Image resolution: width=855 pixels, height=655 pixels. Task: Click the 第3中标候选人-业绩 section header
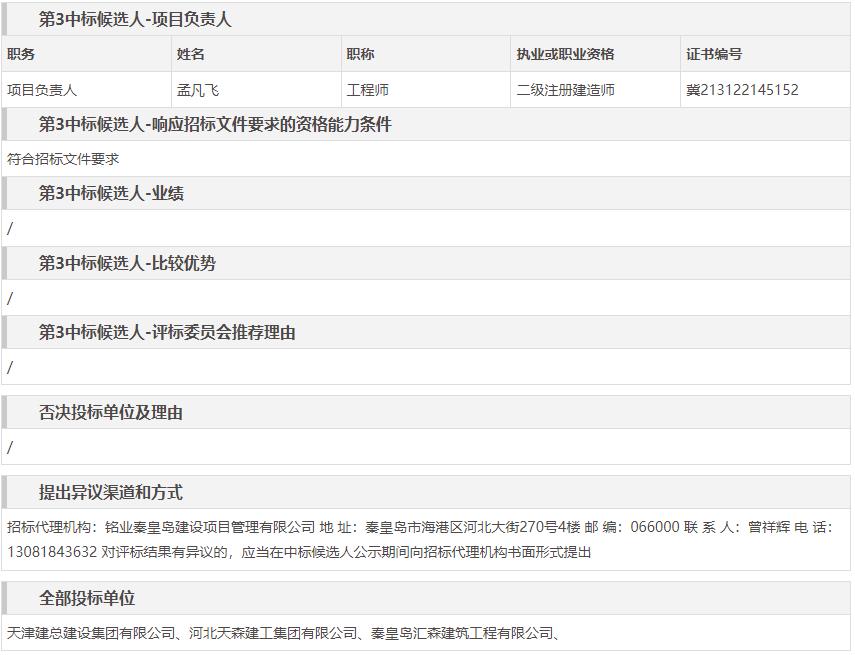(x=111, y=194)
